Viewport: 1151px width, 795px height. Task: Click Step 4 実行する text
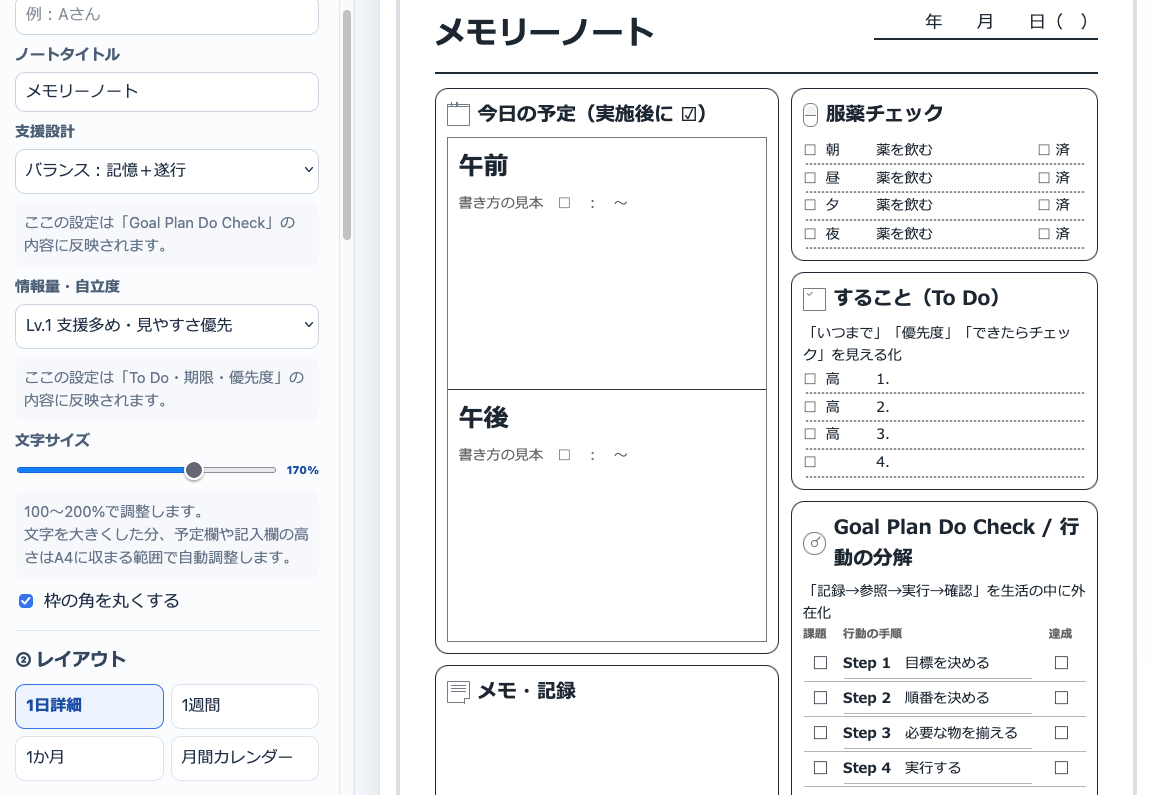tap(902, 768)
